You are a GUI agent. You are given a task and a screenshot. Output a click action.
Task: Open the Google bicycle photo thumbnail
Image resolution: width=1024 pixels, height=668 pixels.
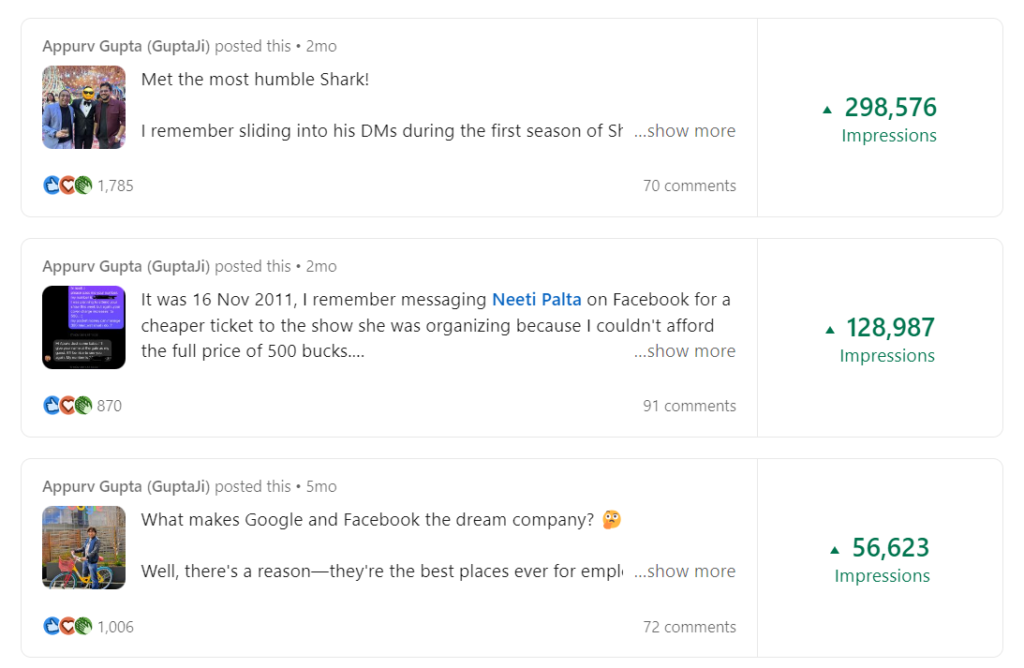pyautogui.click(x=84, y=547)
